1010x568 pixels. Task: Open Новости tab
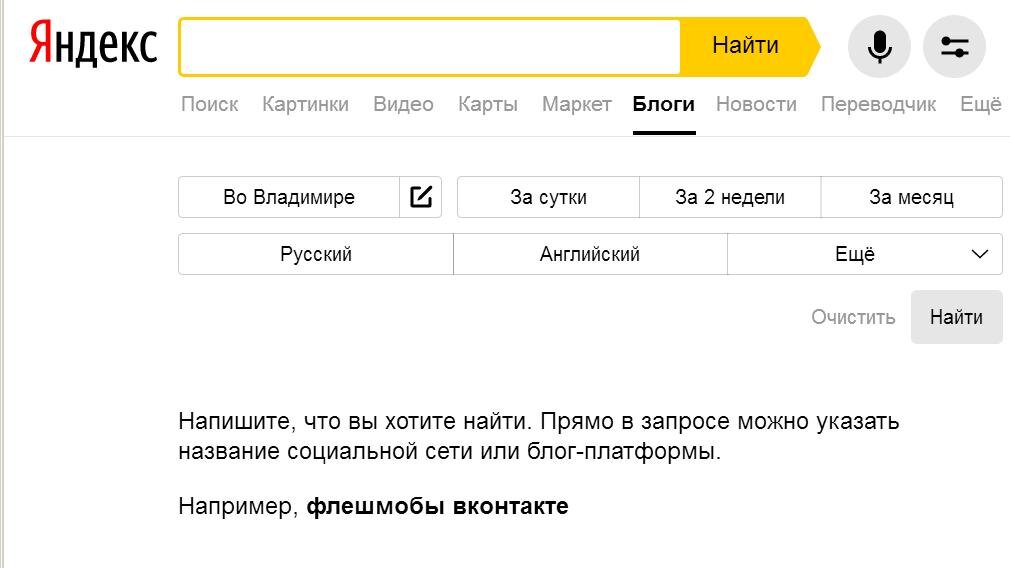[756, 104]
